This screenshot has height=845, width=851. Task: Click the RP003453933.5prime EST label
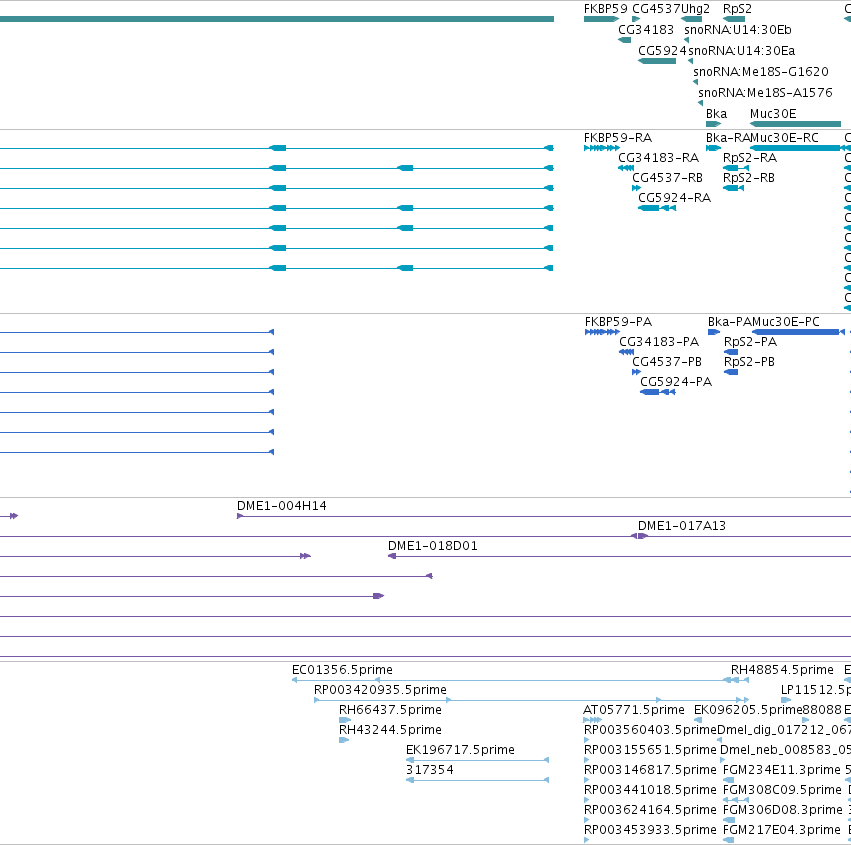point(650,830)
